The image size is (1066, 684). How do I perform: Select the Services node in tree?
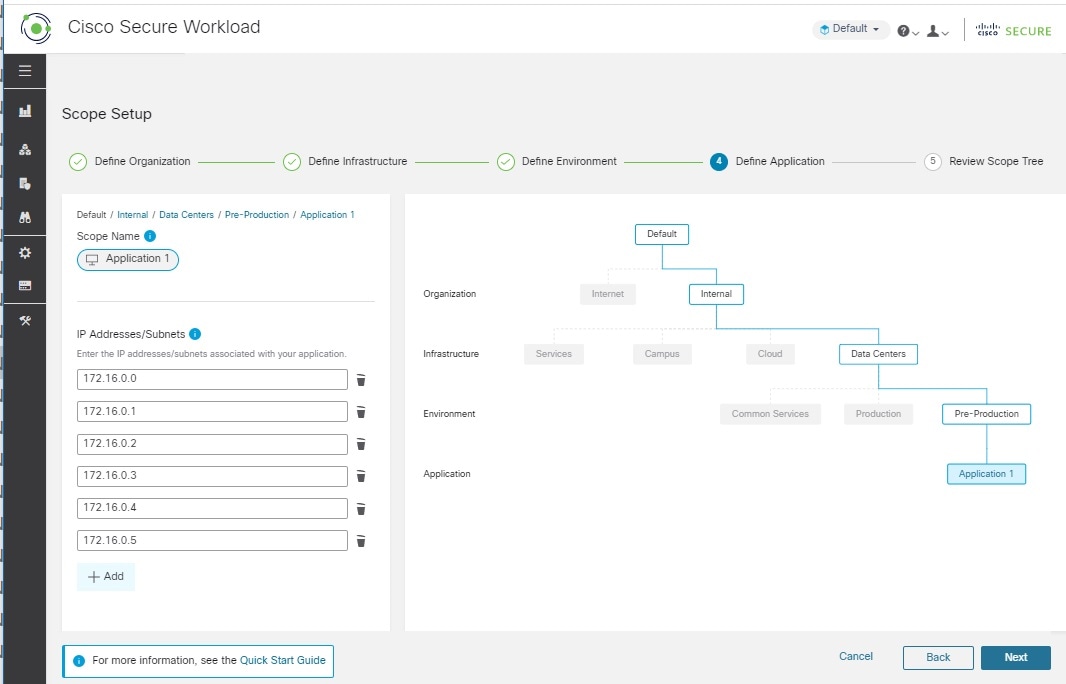pos(553,354)
